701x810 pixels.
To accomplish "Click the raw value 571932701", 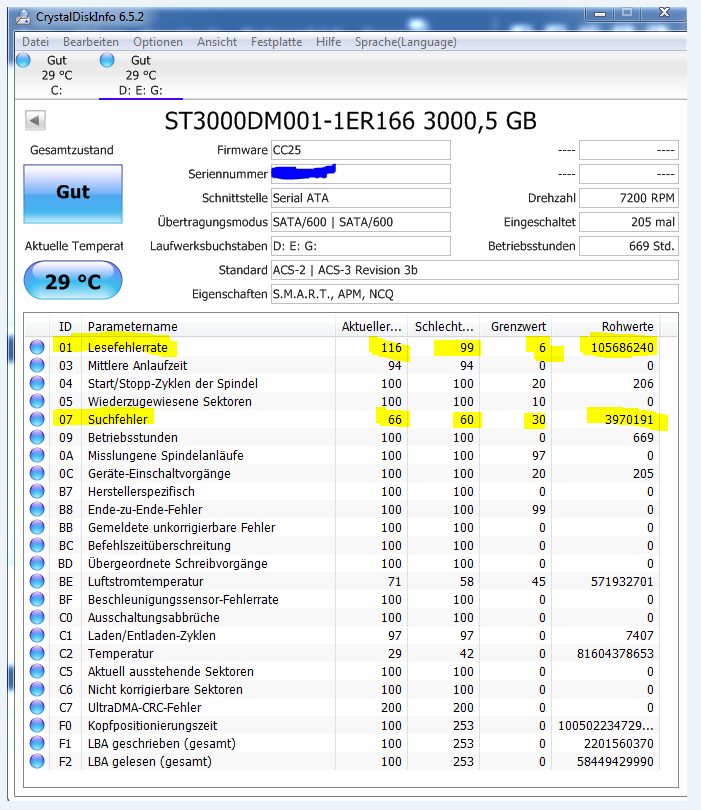I will (622, 582).
